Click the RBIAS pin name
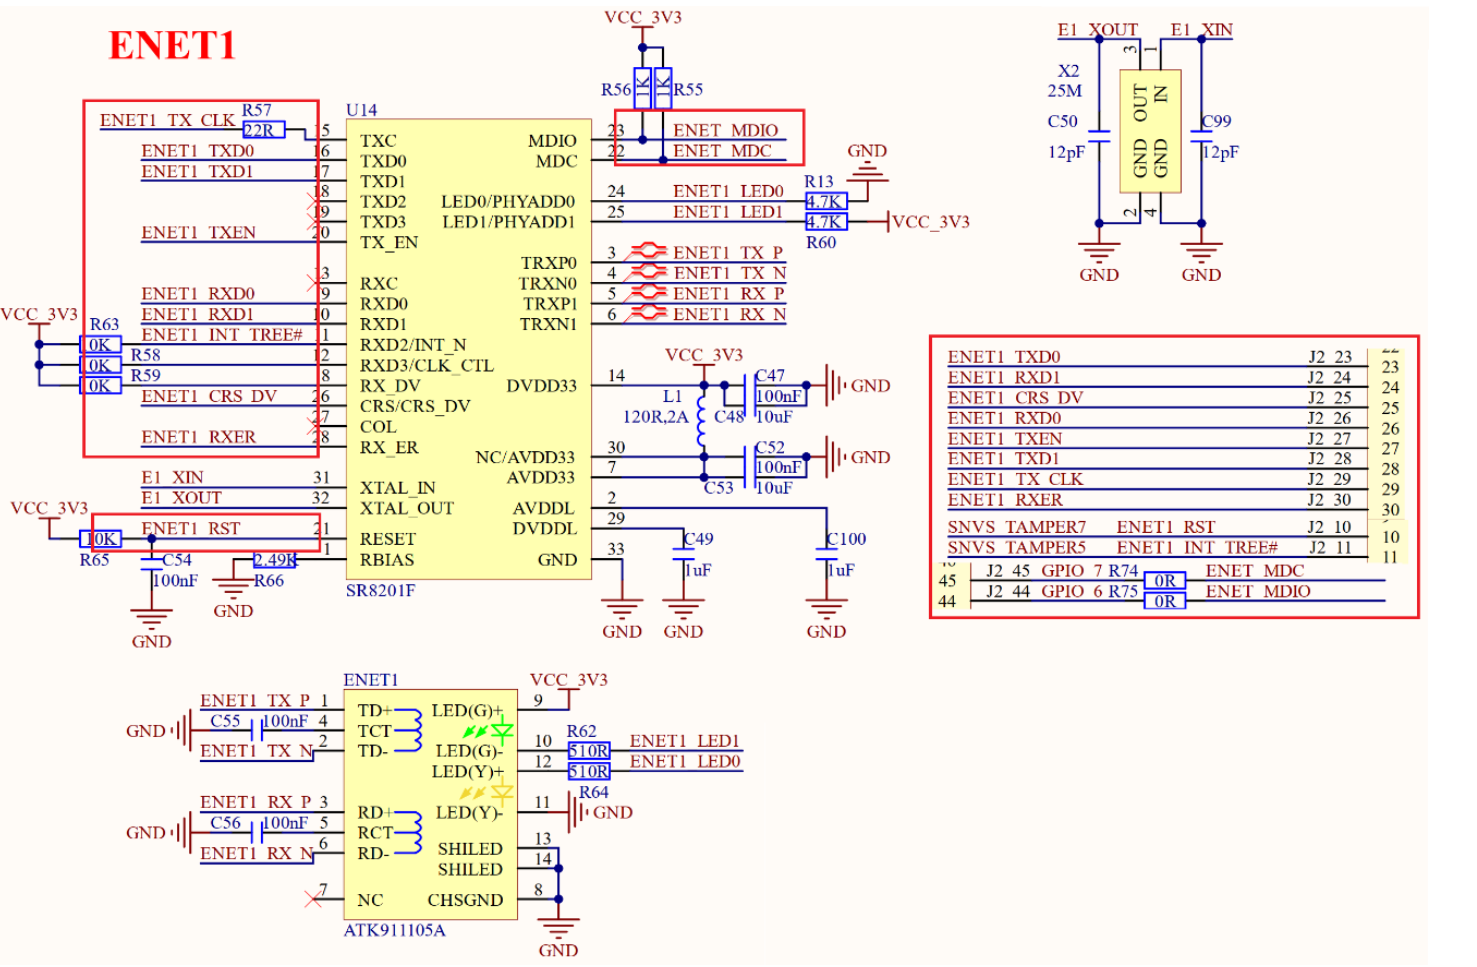 coord(387,560)
